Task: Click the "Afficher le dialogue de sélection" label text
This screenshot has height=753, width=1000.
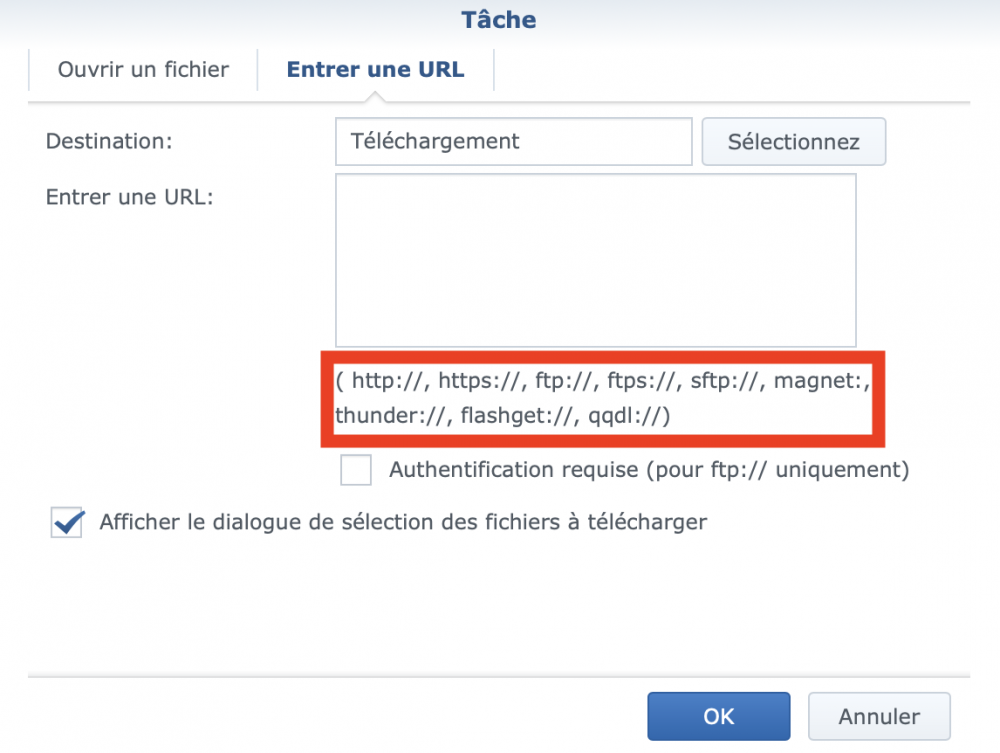Action: [x=403, y=522]
